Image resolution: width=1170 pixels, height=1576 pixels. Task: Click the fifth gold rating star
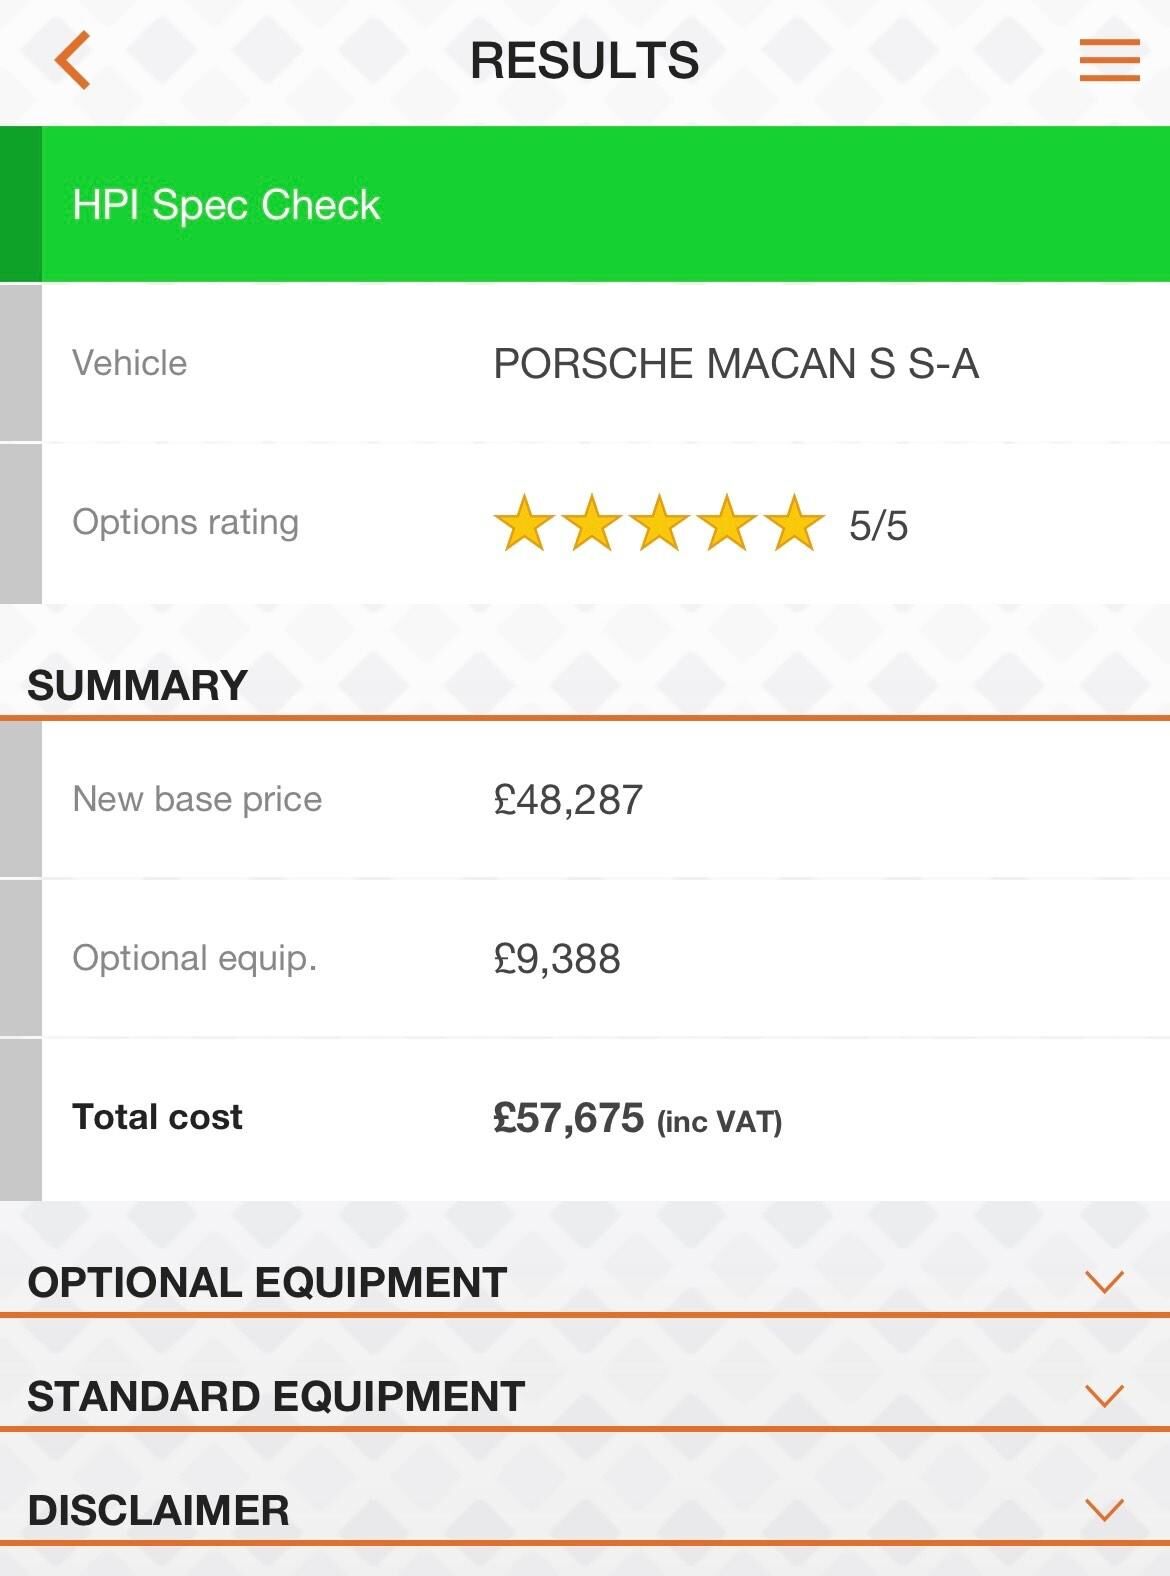point(795,522)
